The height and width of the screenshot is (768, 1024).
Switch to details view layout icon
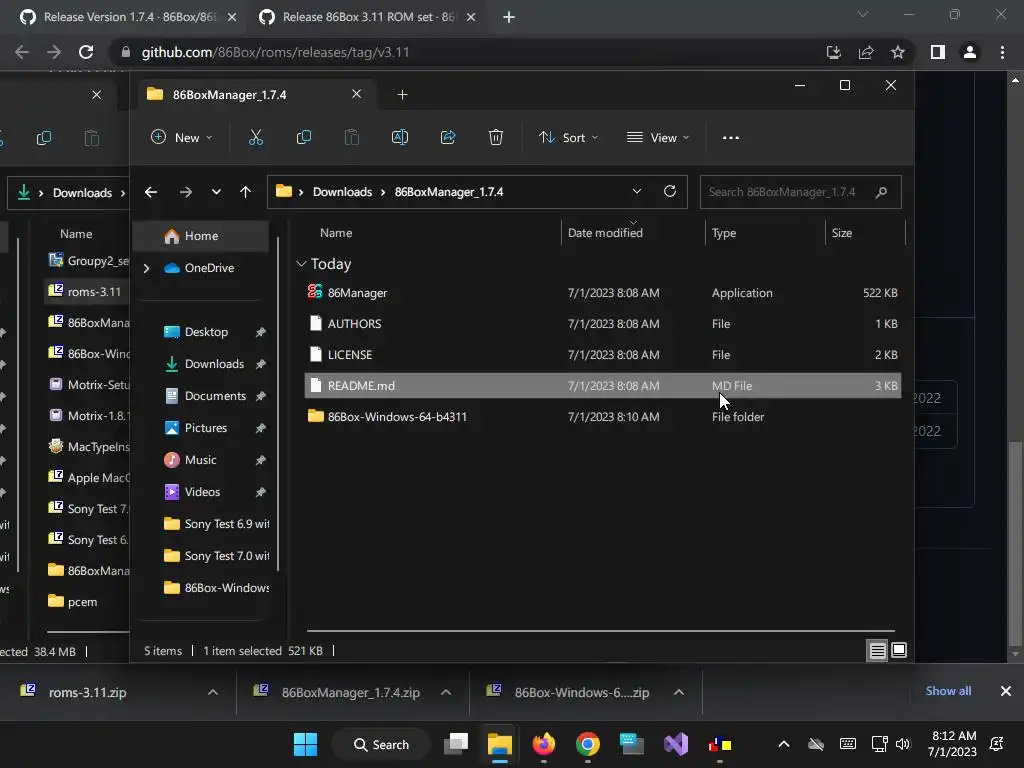click(878, 650)
